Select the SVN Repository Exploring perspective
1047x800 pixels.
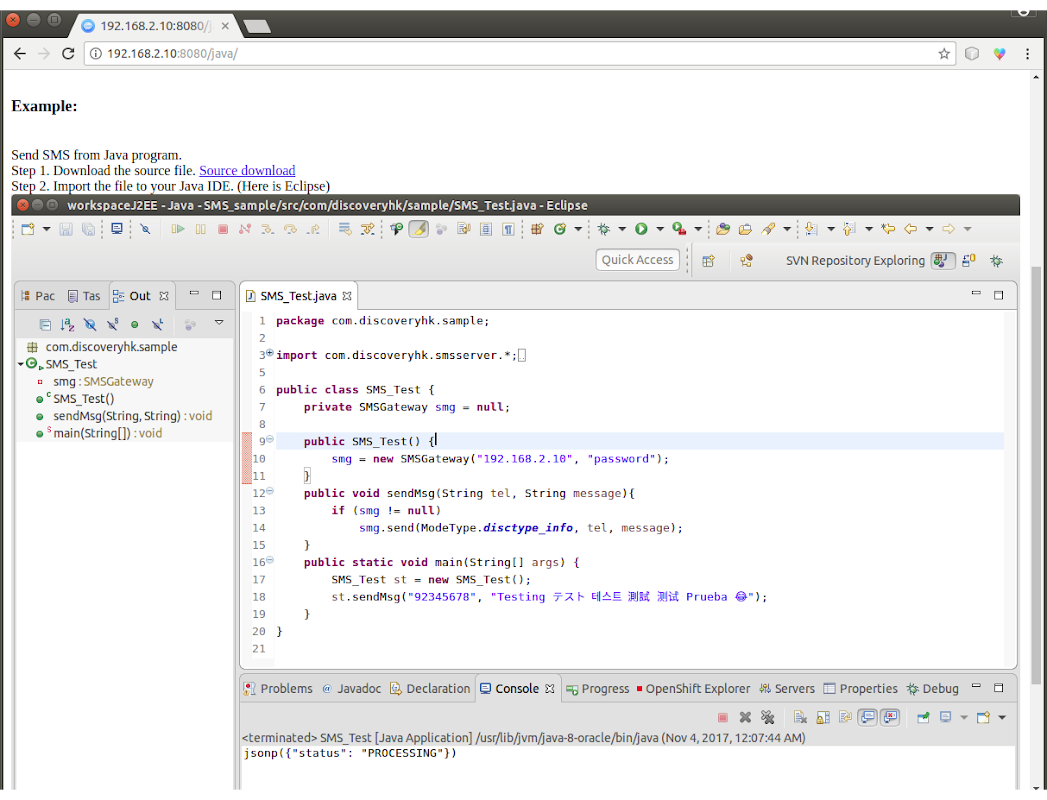(855, 261)
